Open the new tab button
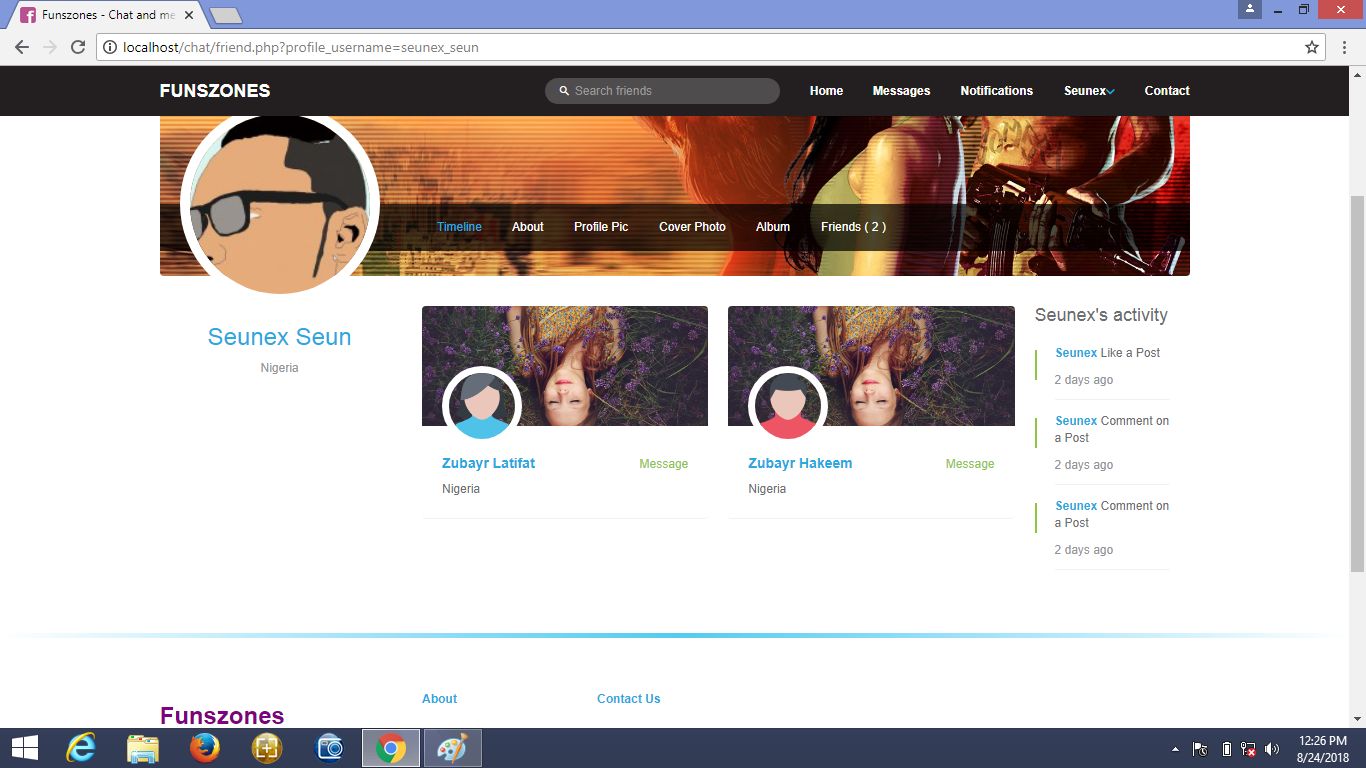 tap(227, 16)
